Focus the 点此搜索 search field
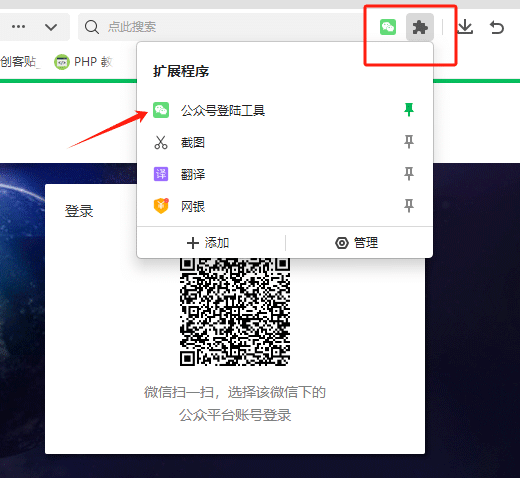The height and width of the screenshot is (478, 520). click(220, 27)
